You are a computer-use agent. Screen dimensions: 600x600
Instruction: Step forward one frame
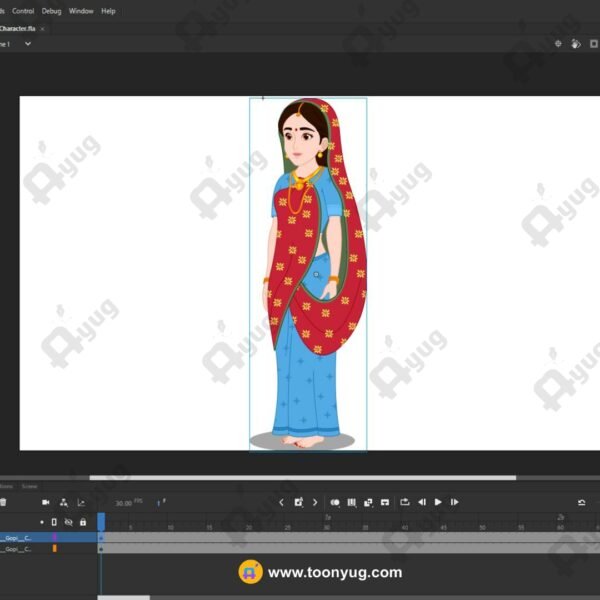(x=455, y=502)
